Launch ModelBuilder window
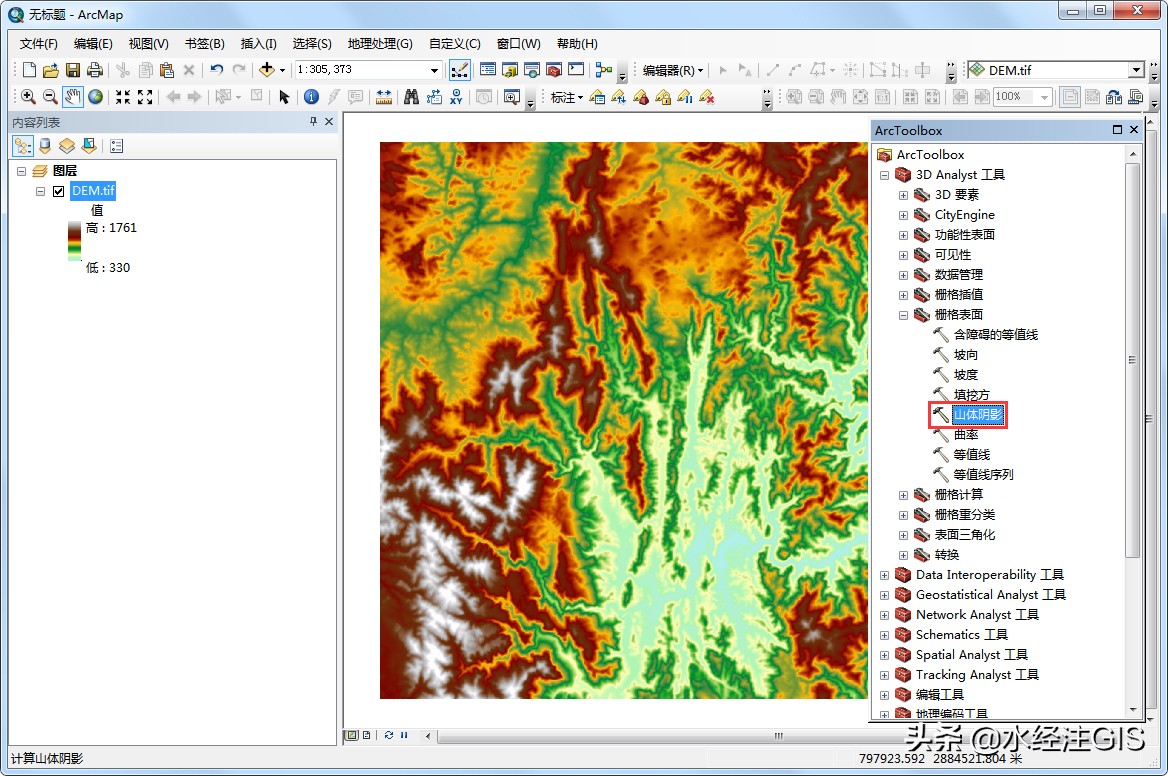Viewport: 1168px width, 776px height. (x=604, y=70)
